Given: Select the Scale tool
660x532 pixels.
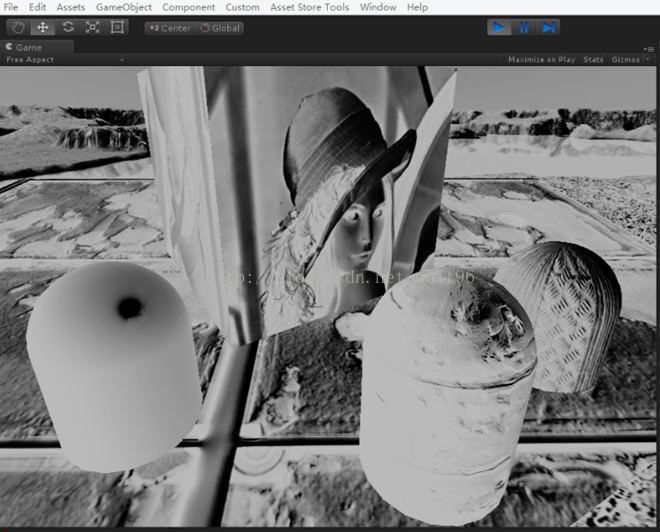Looking at the screenshot, I should coord(93,27).
